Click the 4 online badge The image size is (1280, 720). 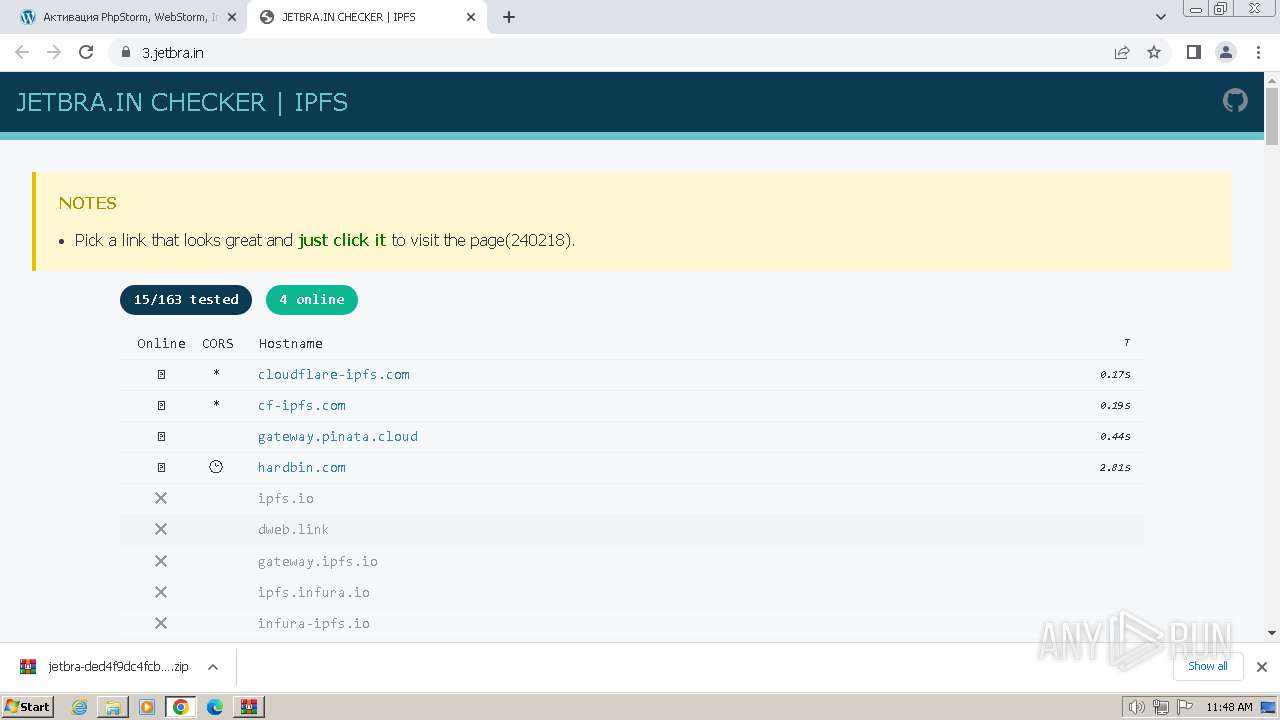click(x=312, y=299)
